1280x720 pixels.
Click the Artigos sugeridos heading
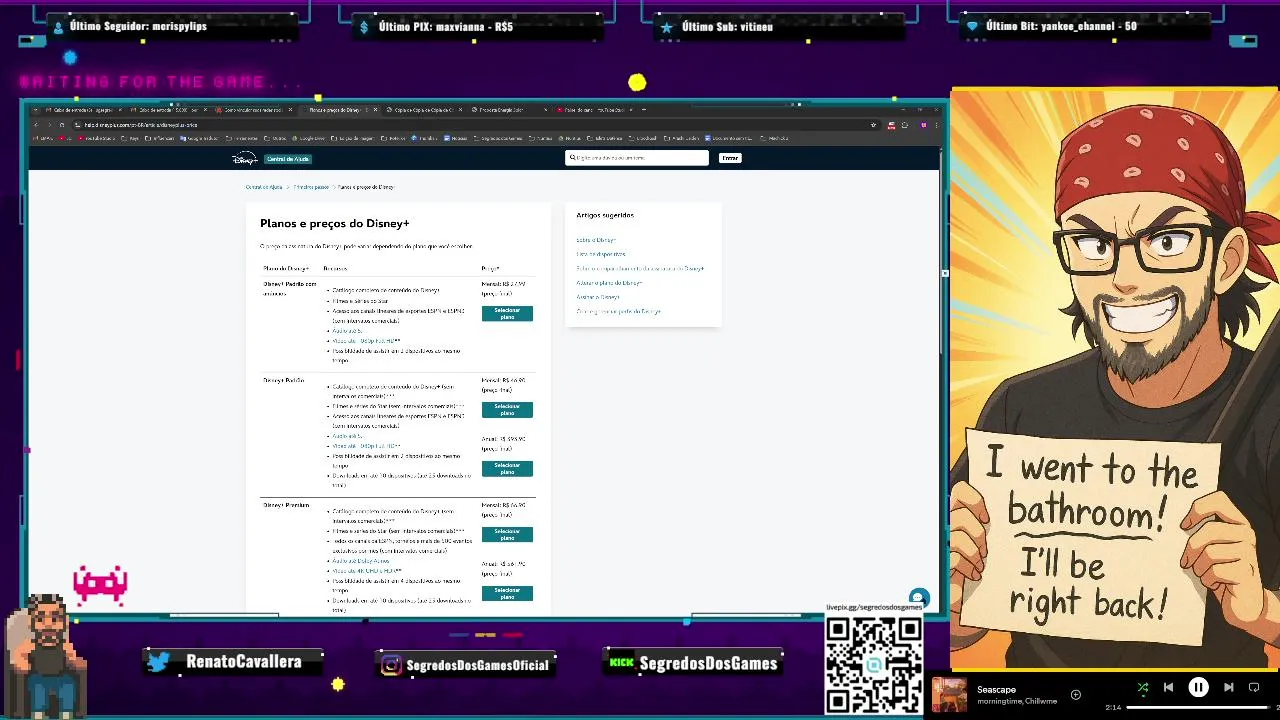click(605, 215)
